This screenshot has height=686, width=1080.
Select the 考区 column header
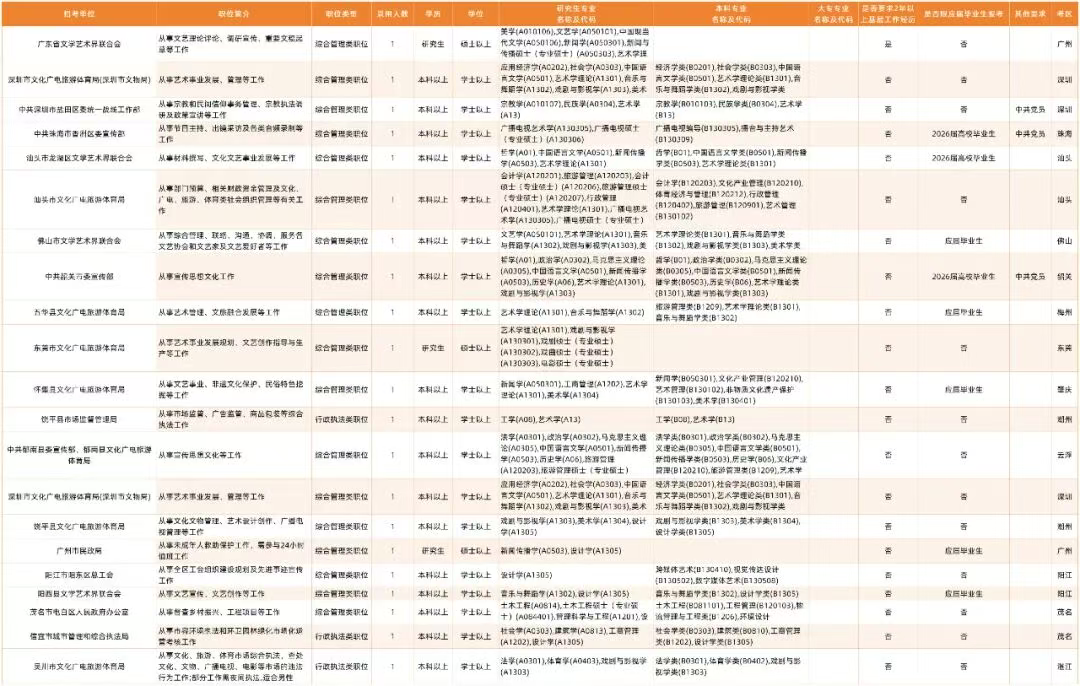click(1064, 16)
